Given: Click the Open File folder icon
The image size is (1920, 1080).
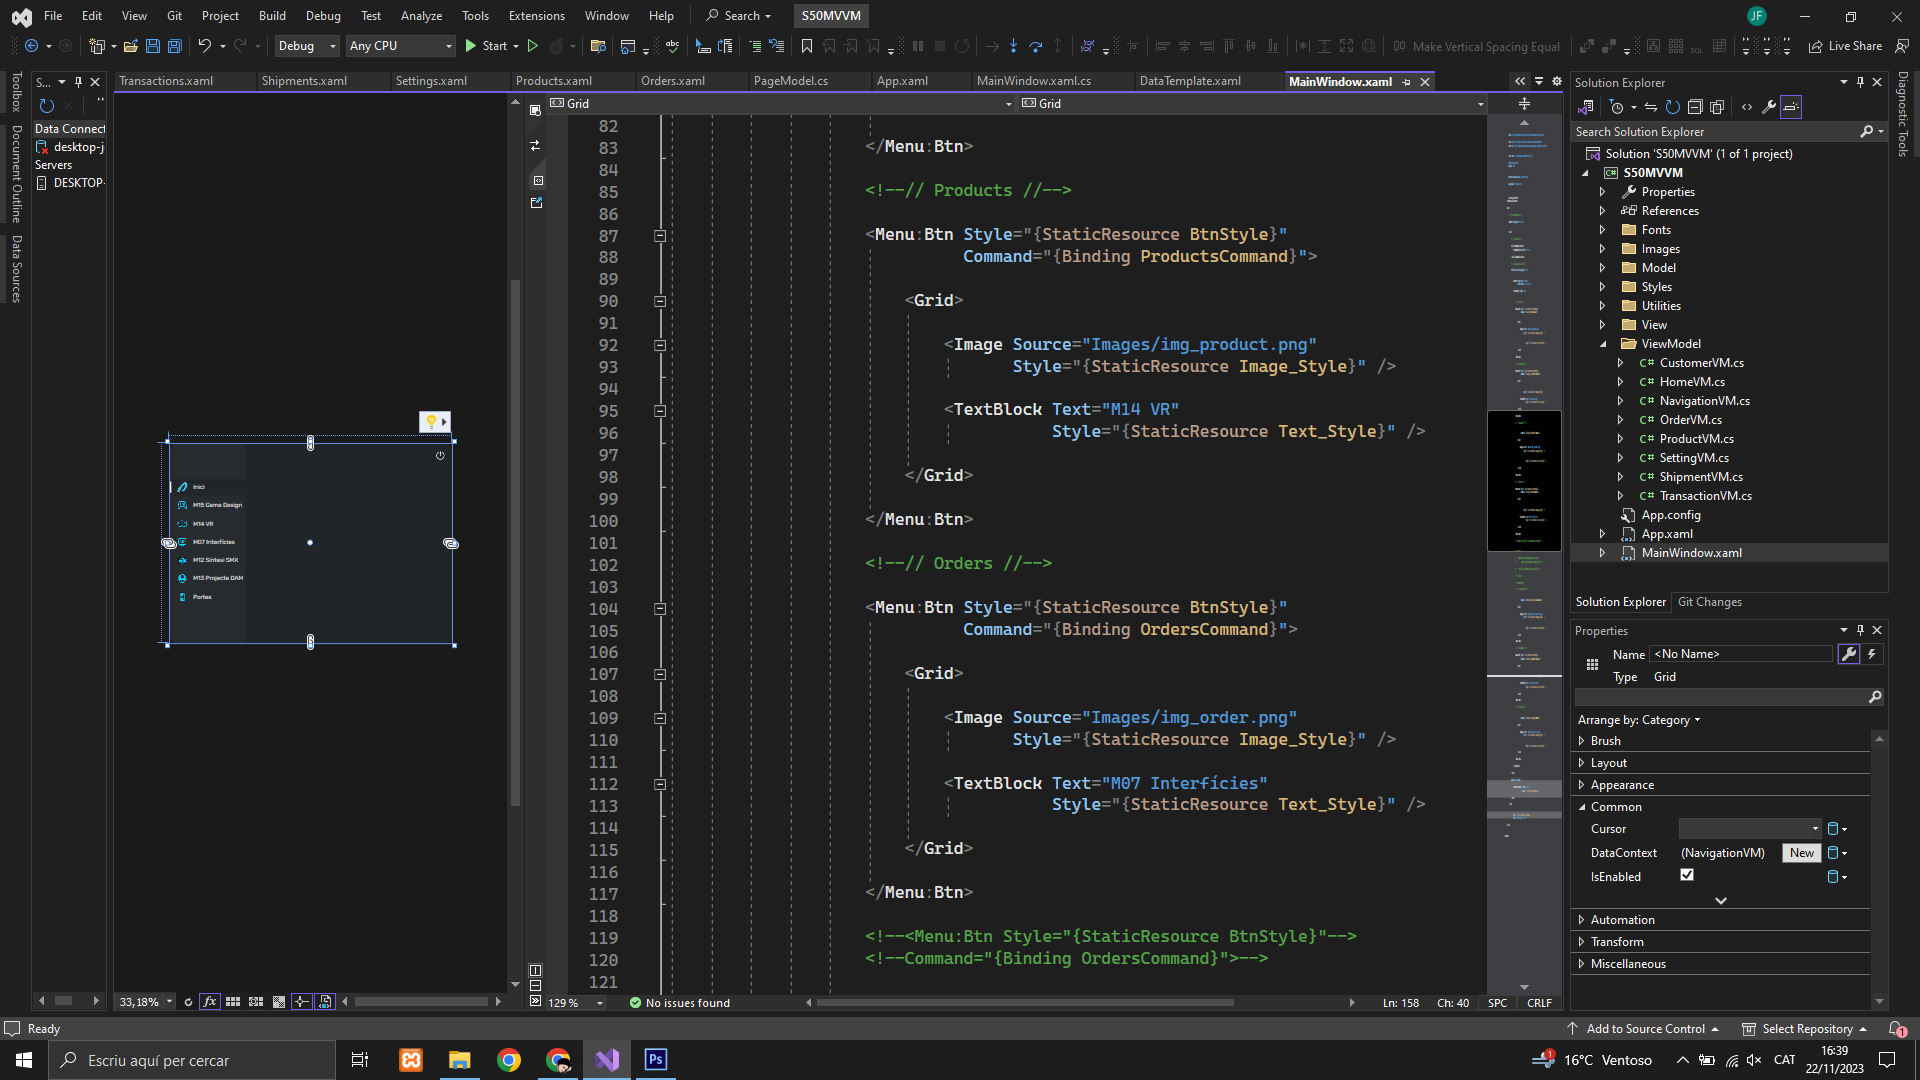Looking at the screenshot, I should pos(131,46).
